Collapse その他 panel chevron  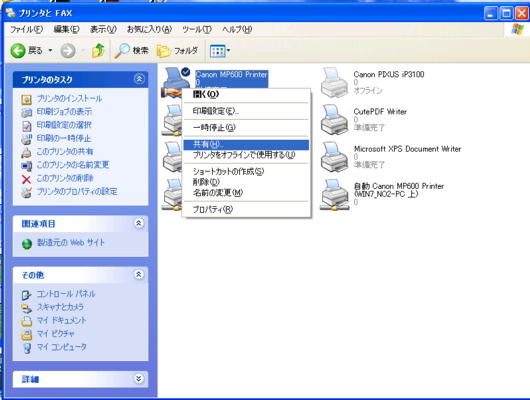(x=139, y=275)
